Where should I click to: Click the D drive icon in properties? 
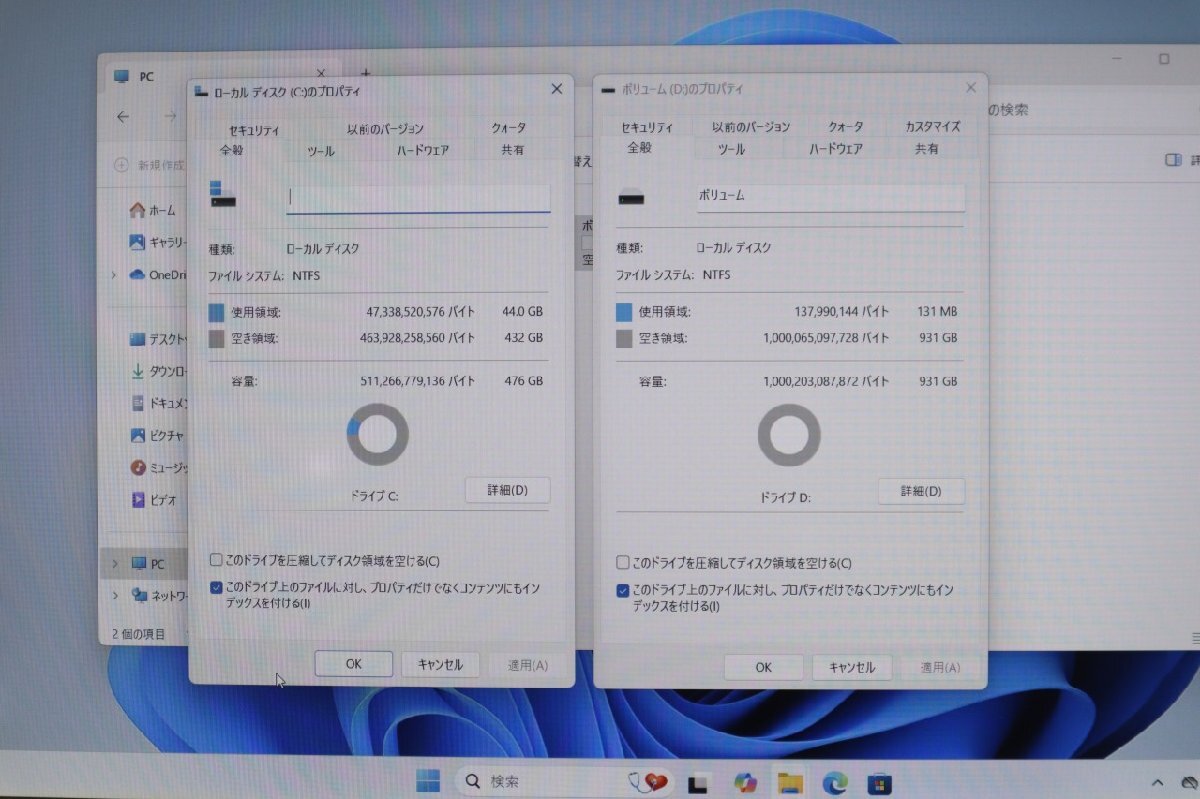(x=631, y=197)
